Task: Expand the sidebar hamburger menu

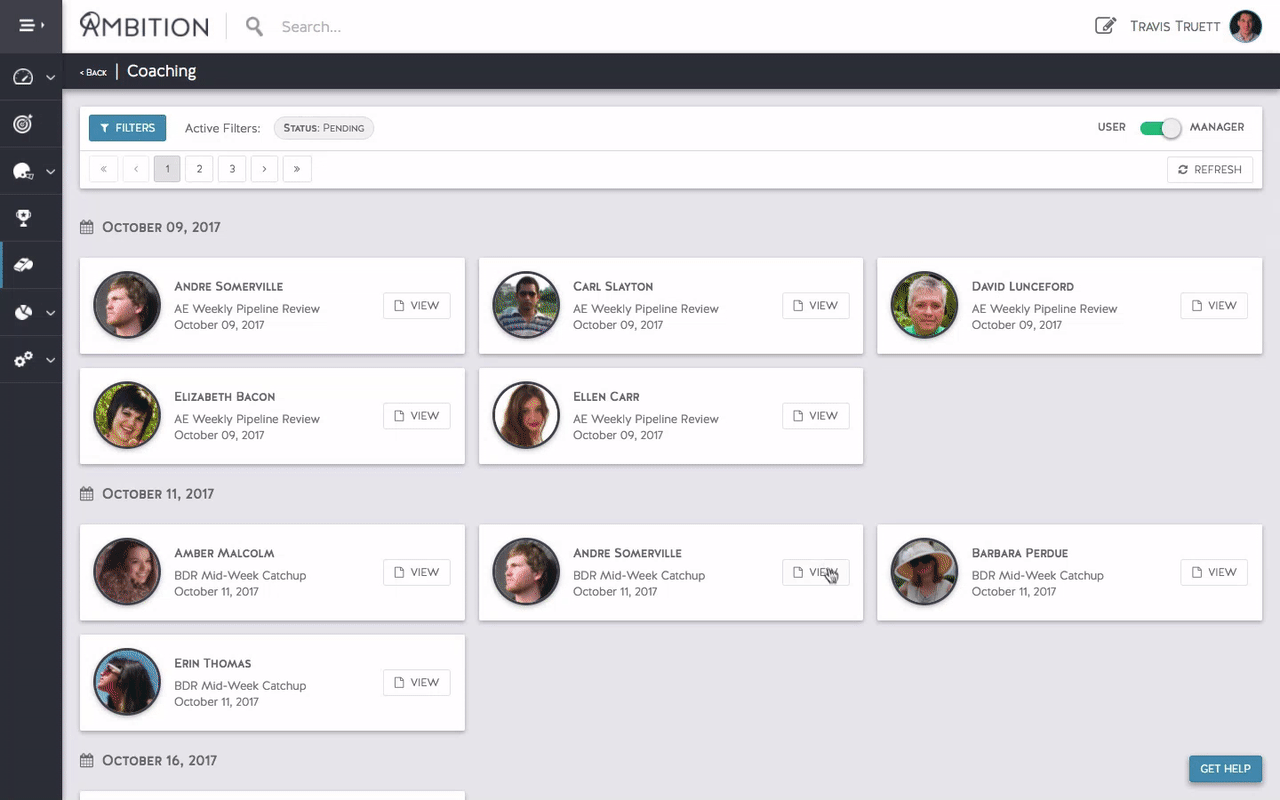Action: coord(31,26)
